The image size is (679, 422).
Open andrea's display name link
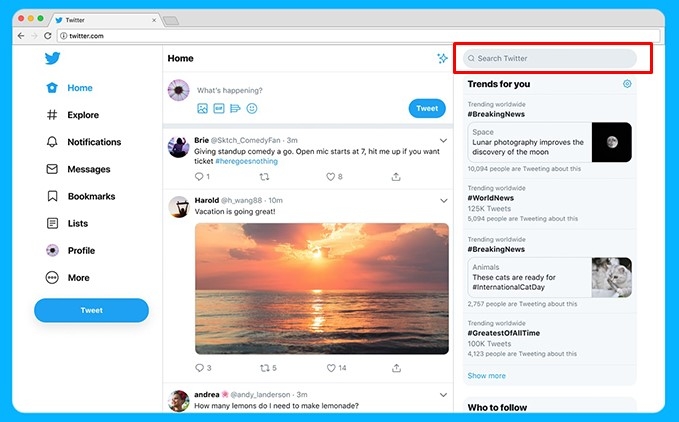207,395
